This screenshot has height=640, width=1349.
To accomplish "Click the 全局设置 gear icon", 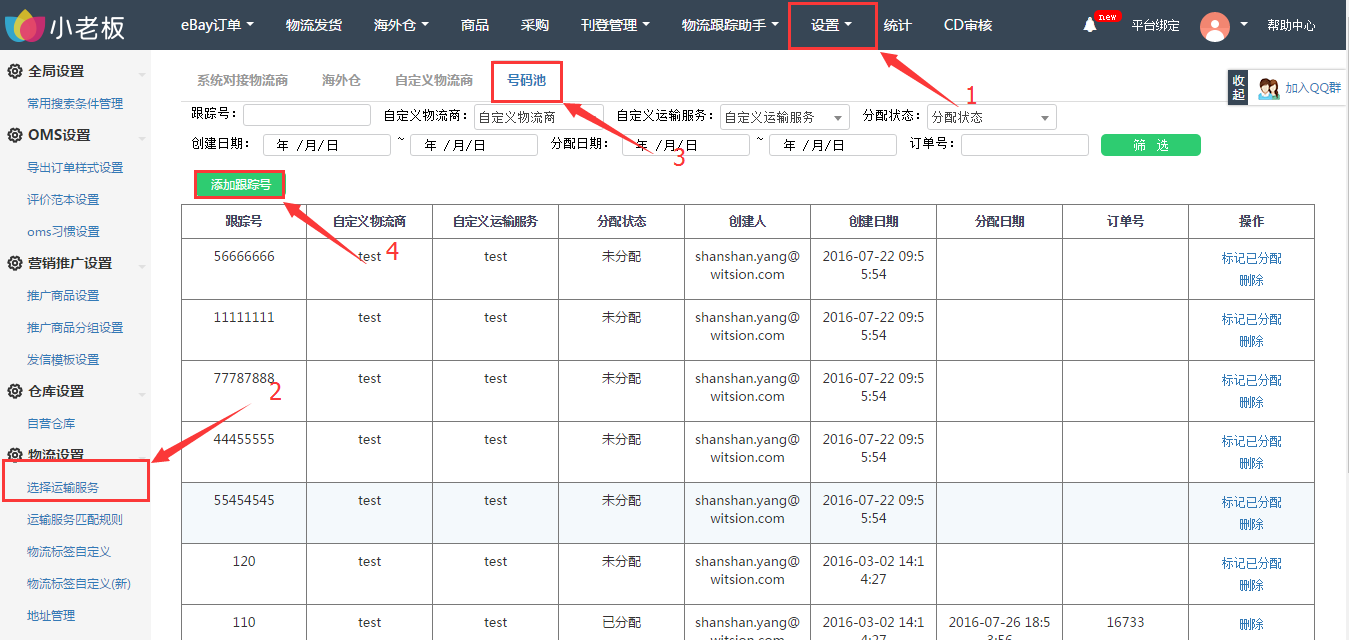I will point(15,72).
